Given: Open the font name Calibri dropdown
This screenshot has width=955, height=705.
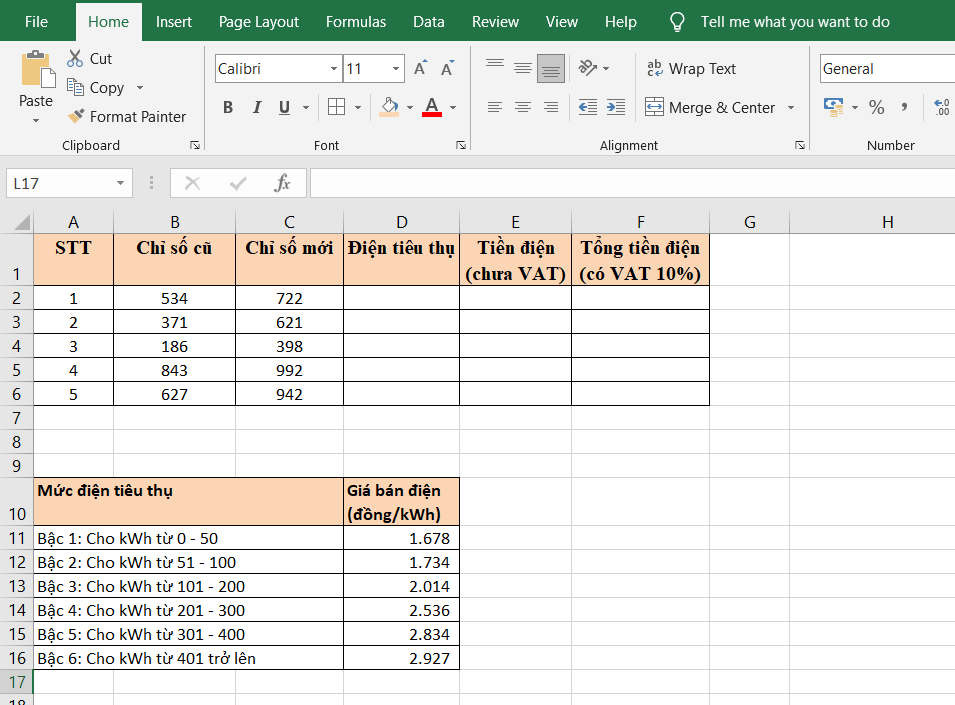Looking at the screenshot, I should click(x=334, y=69).
